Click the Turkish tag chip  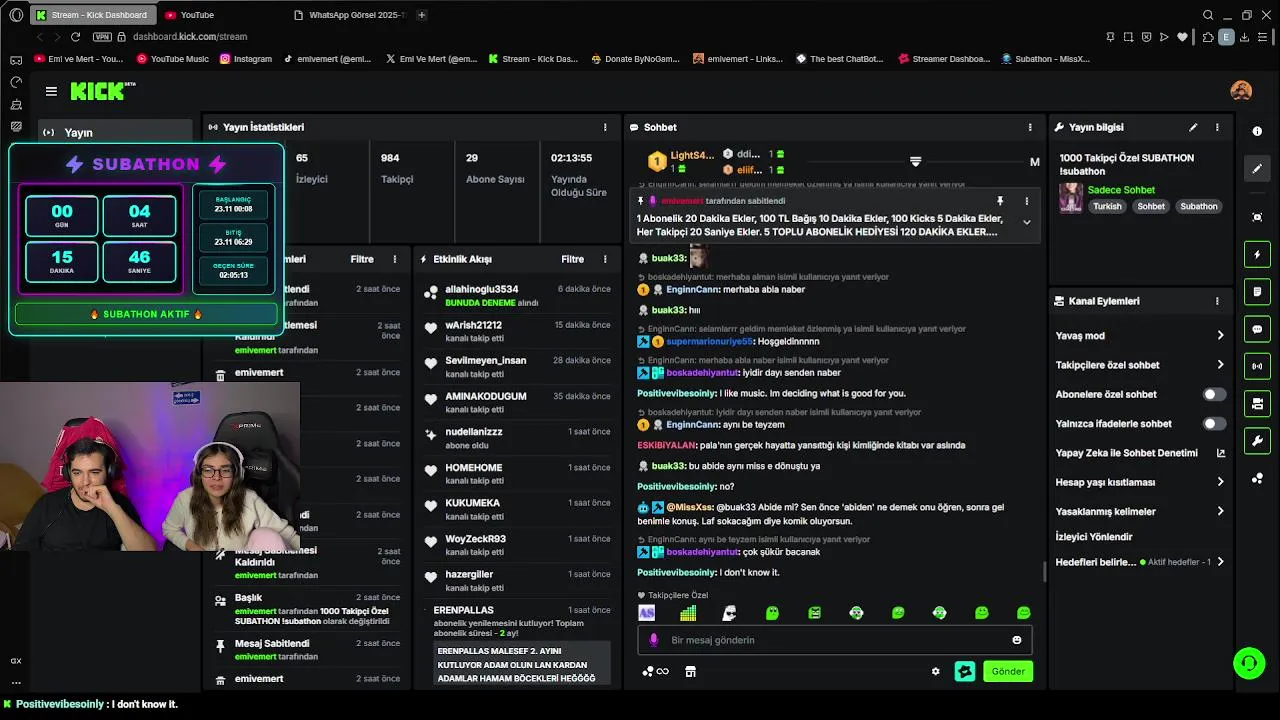click(1107, 206)
